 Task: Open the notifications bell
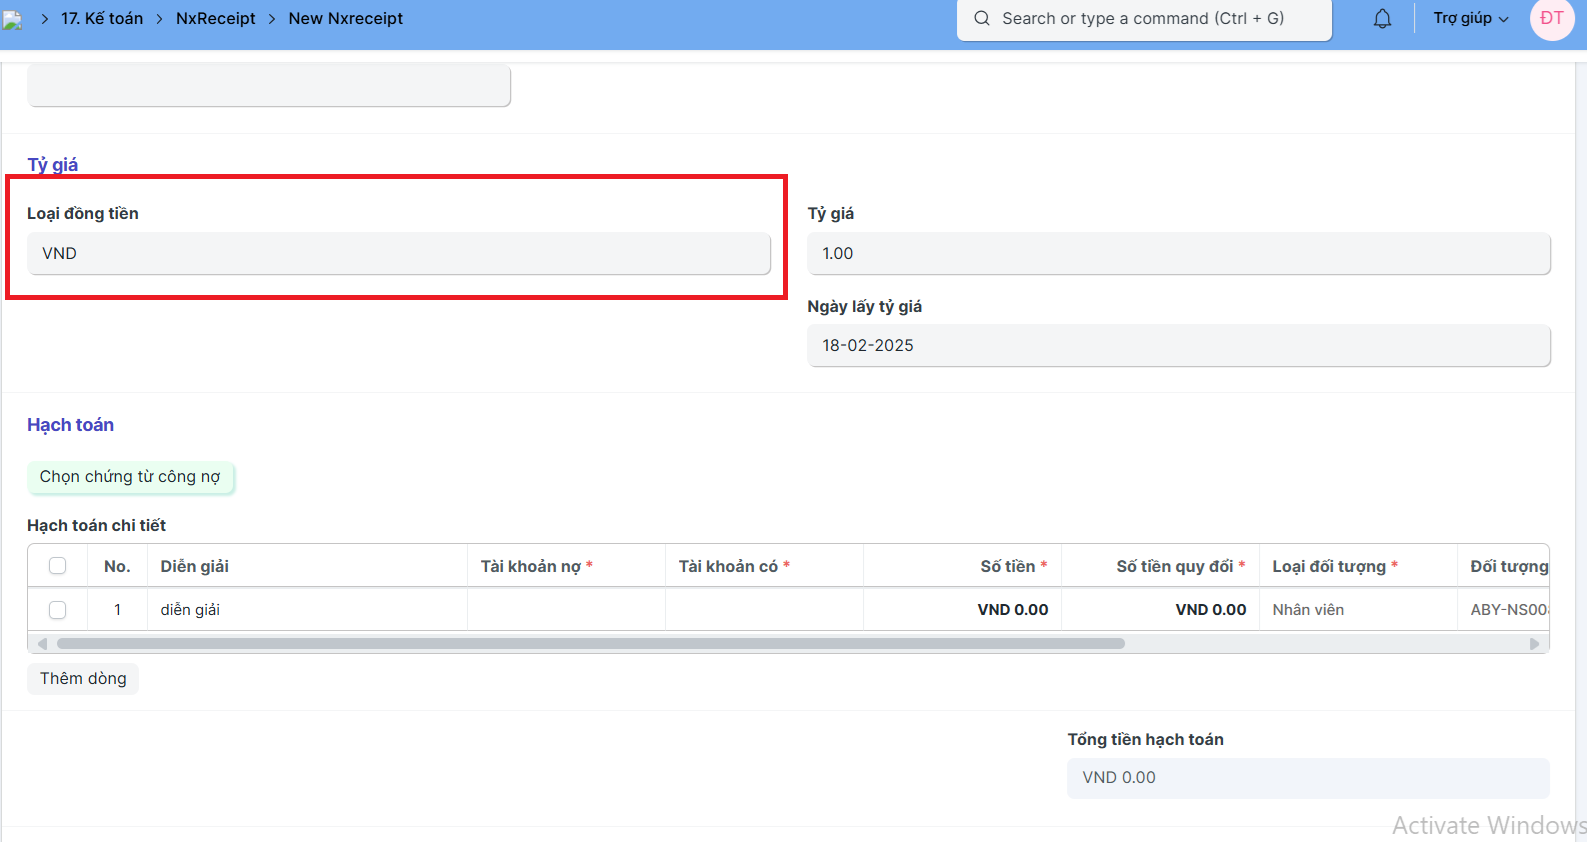point(1382,19)
